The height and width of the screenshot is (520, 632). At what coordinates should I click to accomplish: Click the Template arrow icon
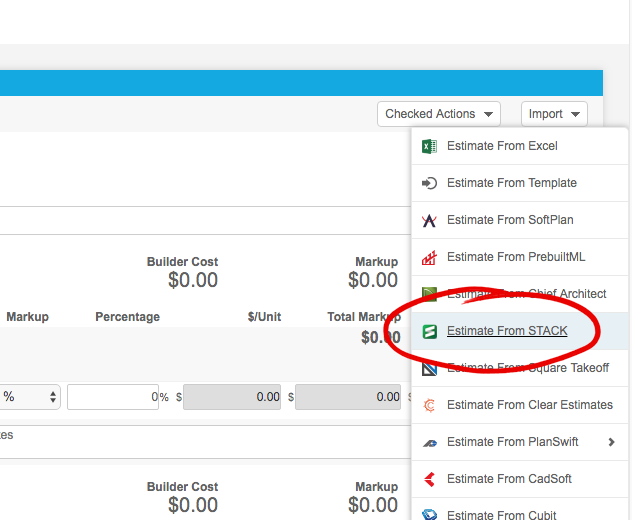click(x=429, y=183)
